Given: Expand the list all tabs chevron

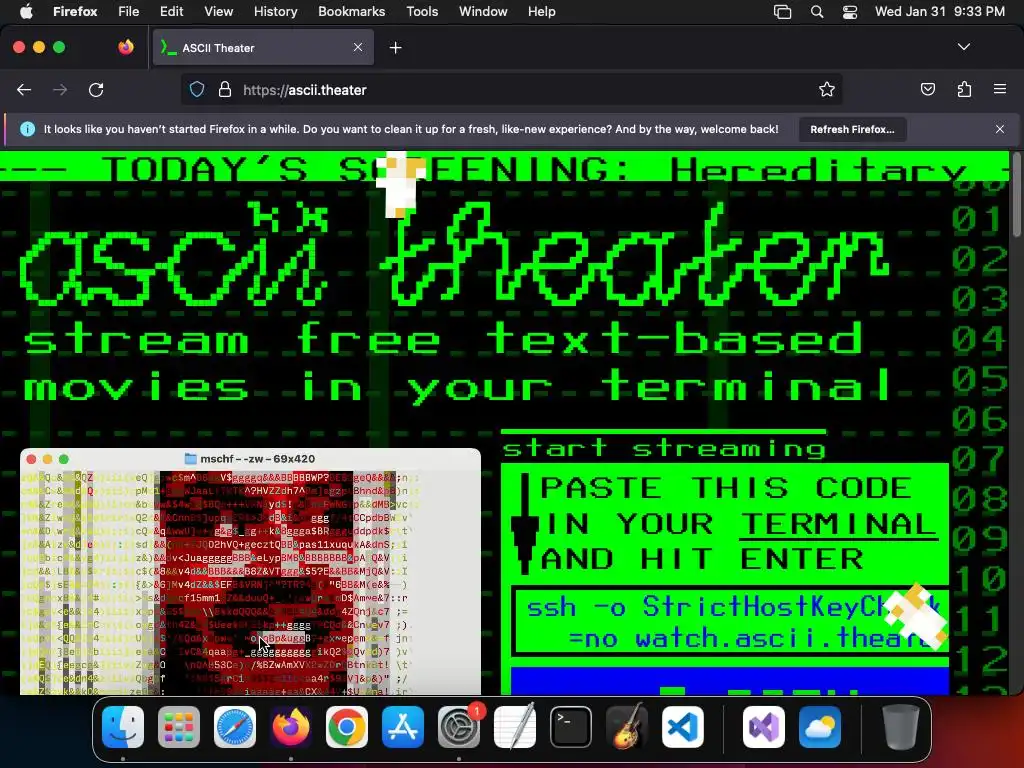Looking at the screenshot, I should tap(964, 47).
